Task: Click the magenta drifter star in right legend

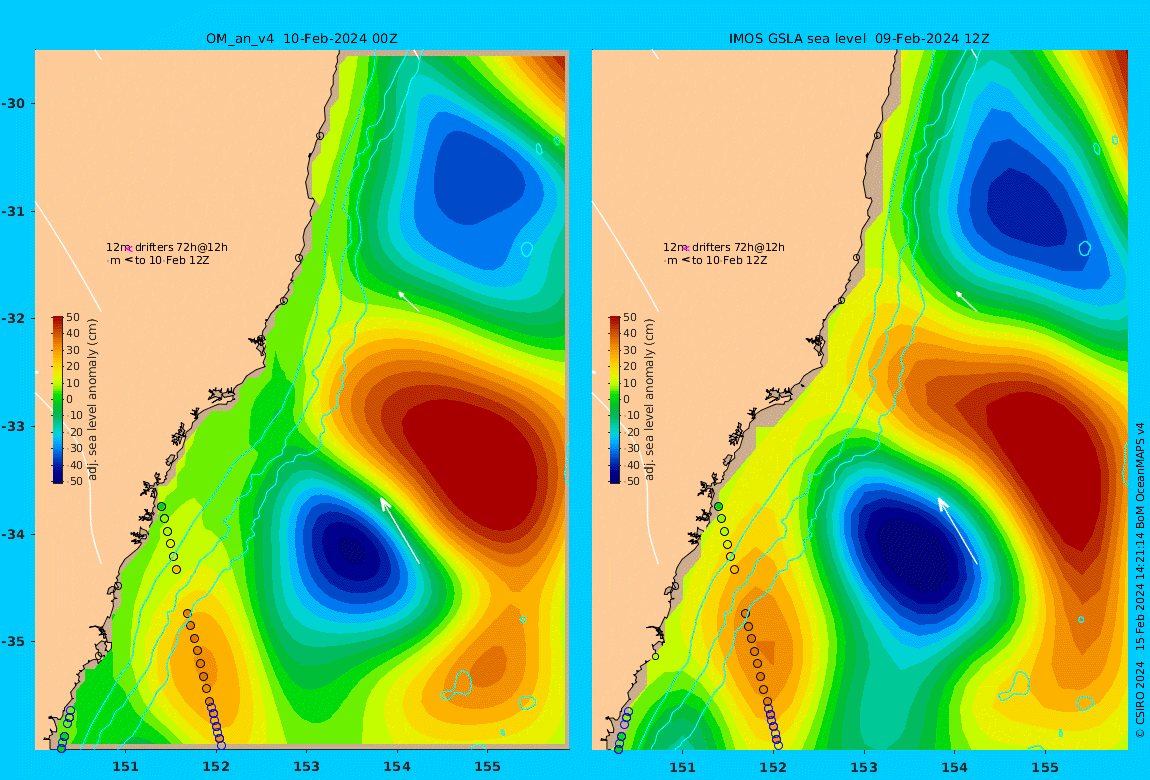Action: click(685, 249)
